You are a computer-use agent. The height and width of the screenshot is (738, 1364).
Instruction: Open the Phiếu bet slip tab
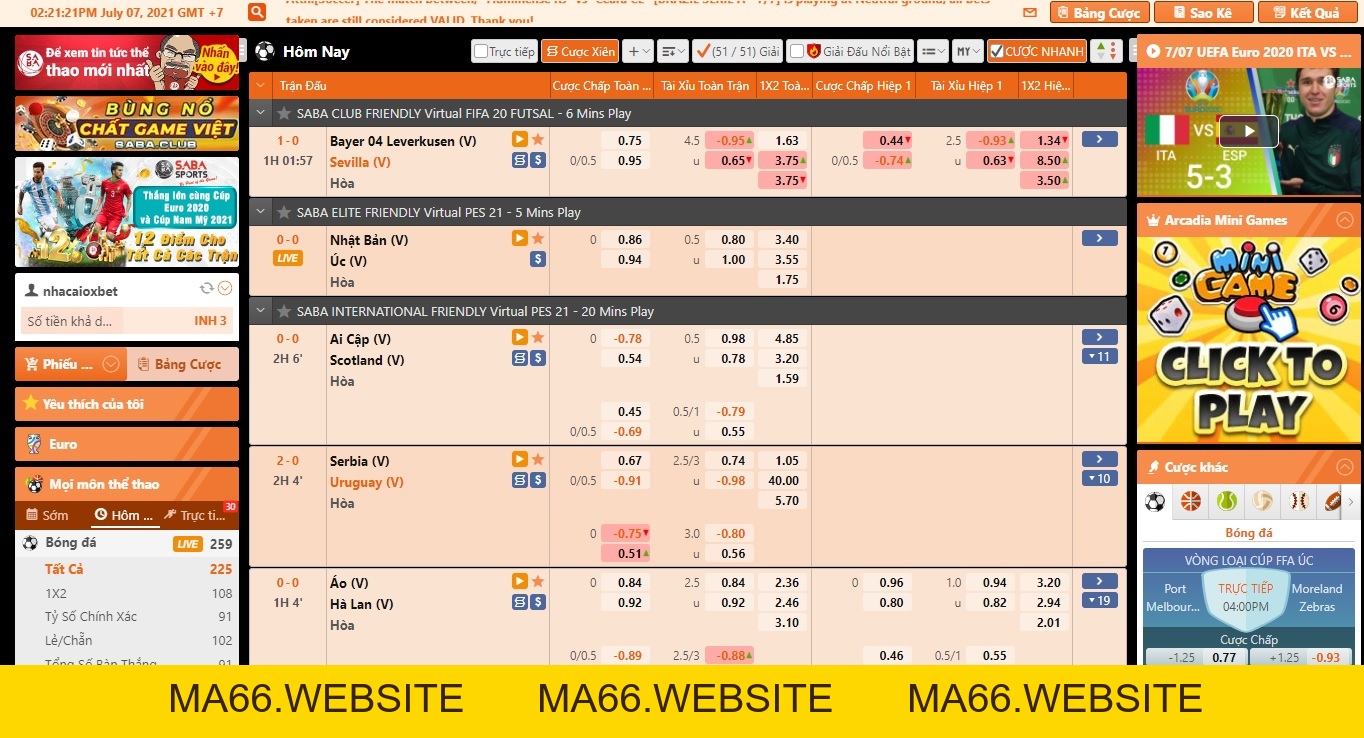70,364
